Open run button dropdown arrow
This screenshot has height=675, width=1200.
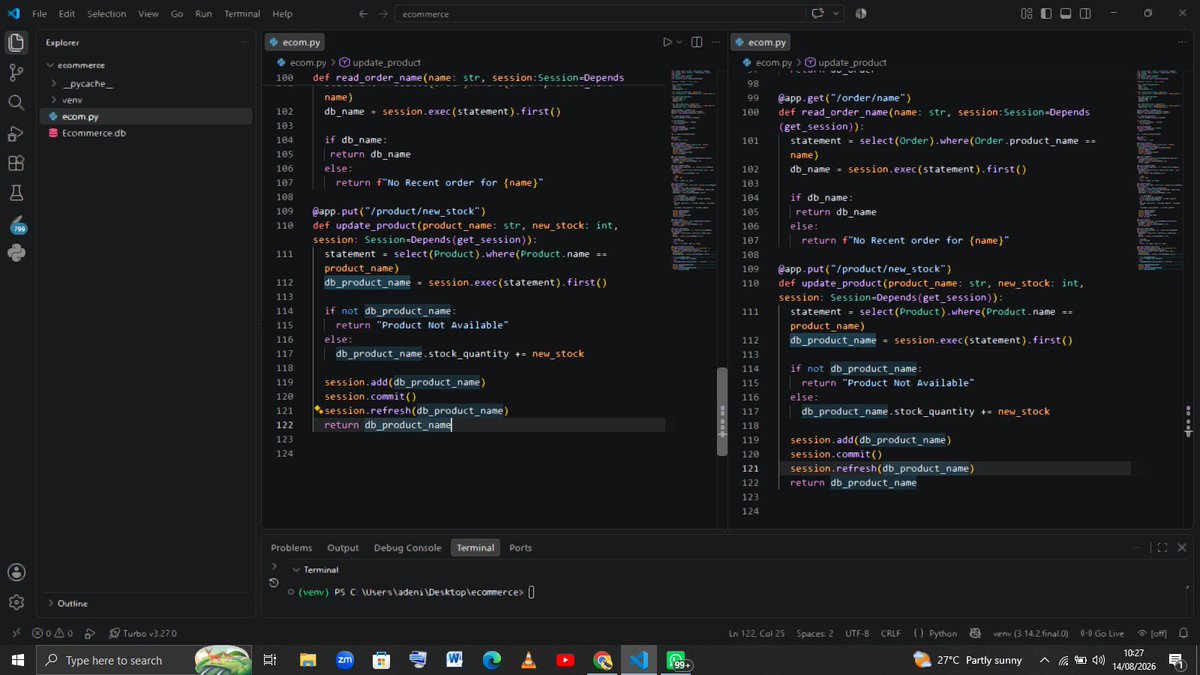click(x=680, y=42)
